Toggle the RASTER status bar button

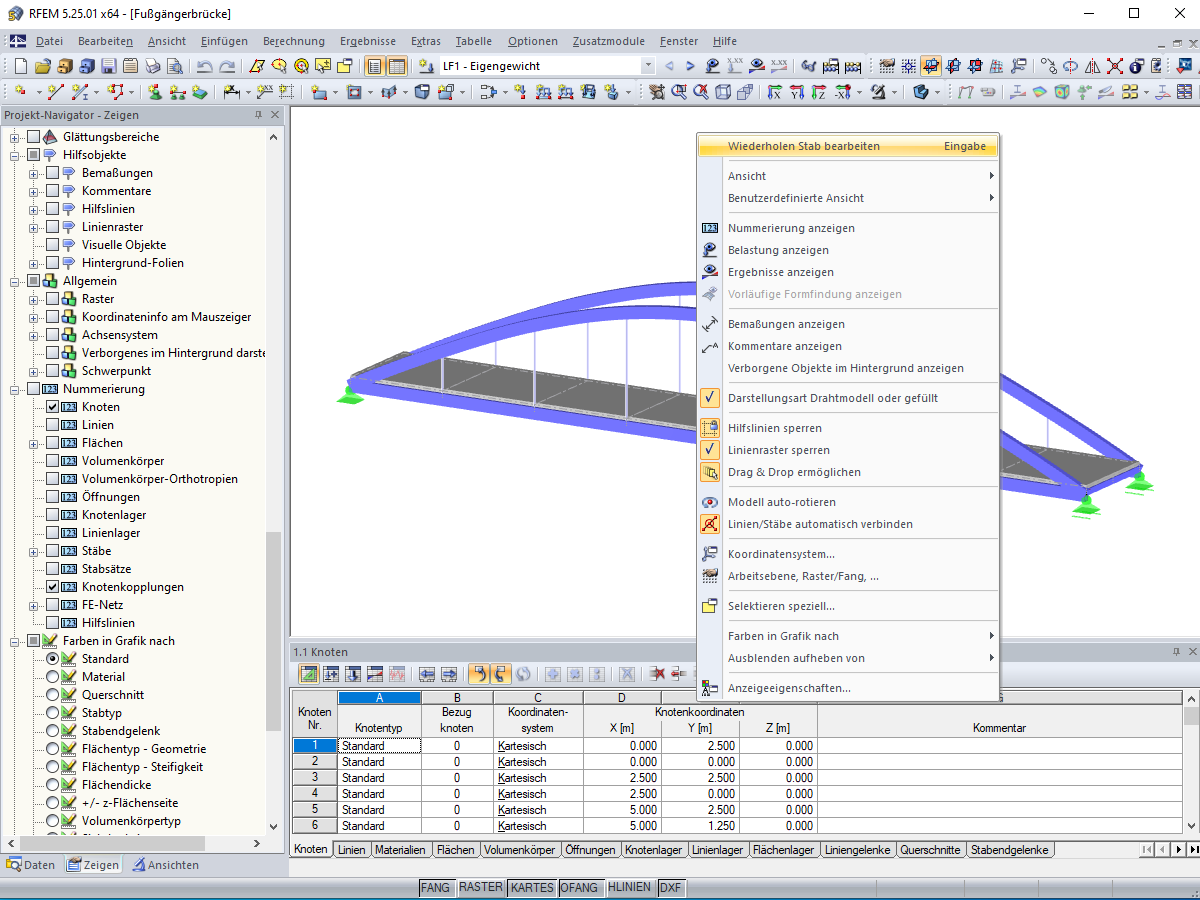click(480, 887)
